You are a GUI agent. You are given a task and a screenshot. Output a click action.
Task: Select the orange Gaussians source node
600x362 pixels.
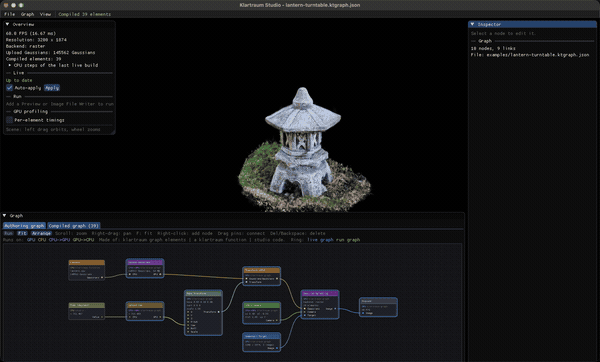[x=86, y=270]
